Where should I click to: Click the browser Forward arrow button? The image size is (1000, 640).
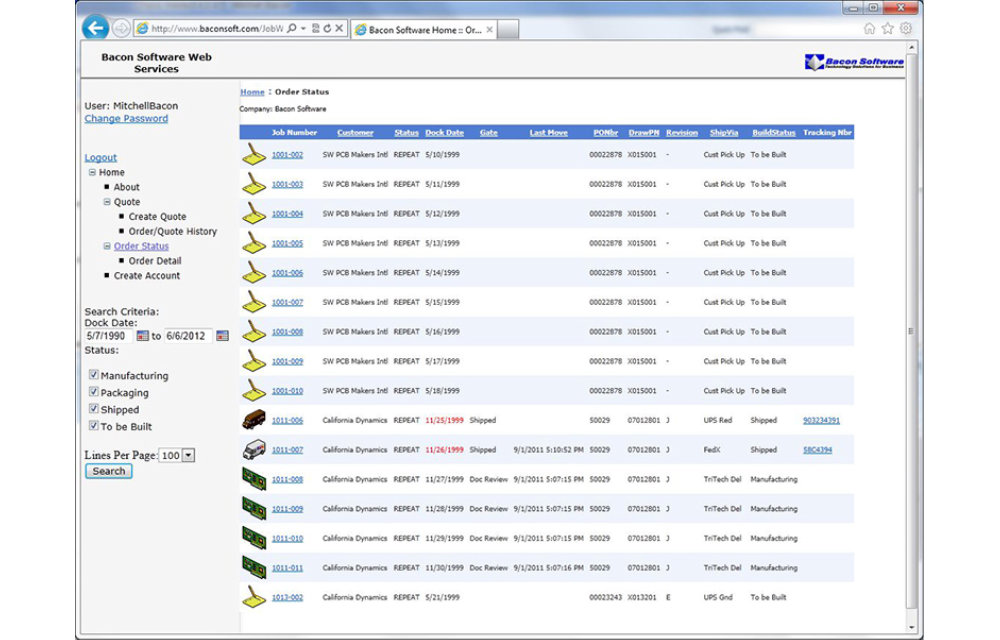pos(121,29)
